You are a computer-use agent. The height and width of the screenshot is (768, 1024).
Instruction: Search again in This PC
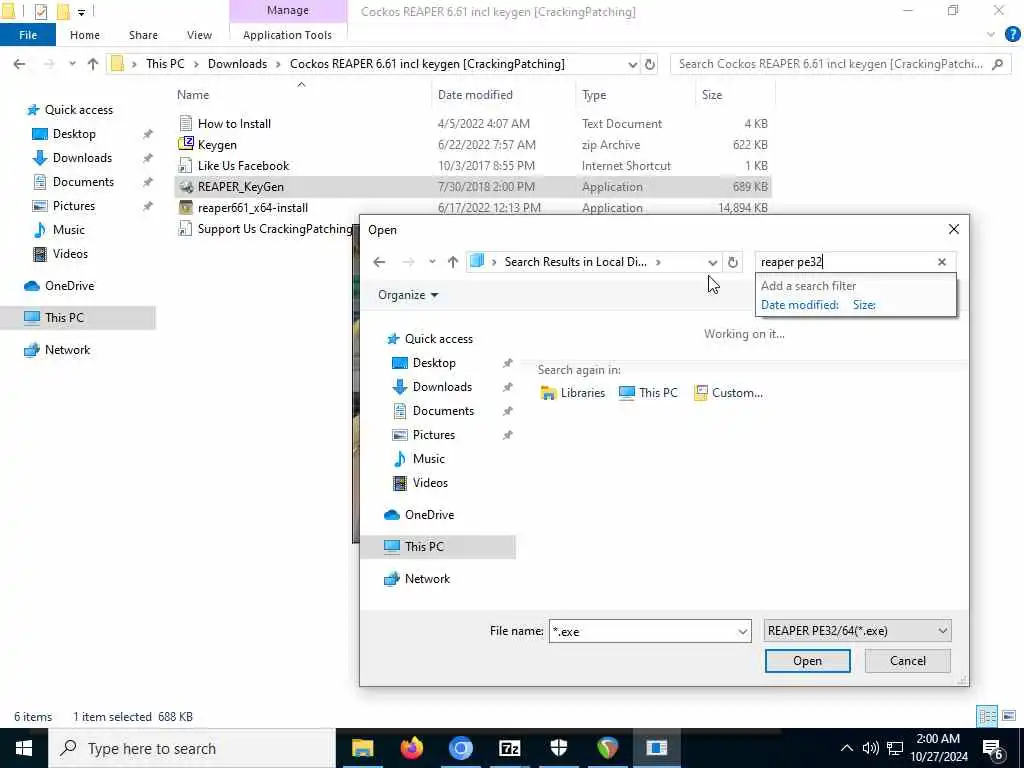tap(648, 393)
